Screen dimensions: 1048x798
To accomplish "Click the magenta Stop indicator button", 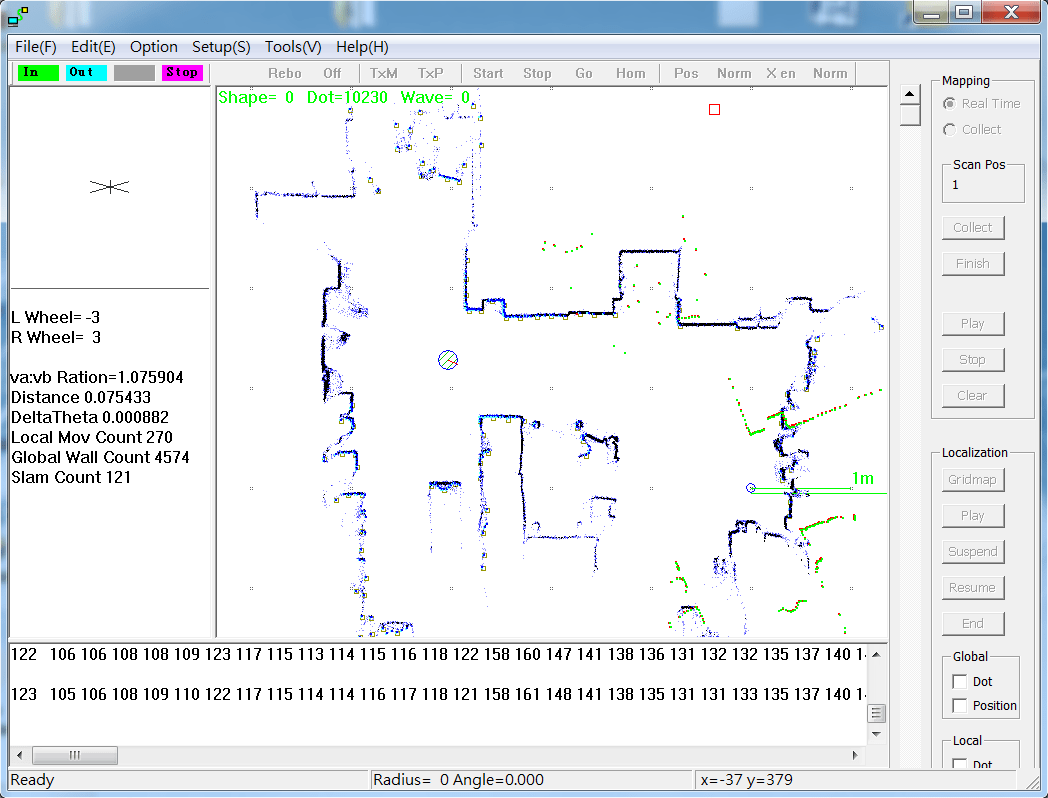I will (182, 72).
